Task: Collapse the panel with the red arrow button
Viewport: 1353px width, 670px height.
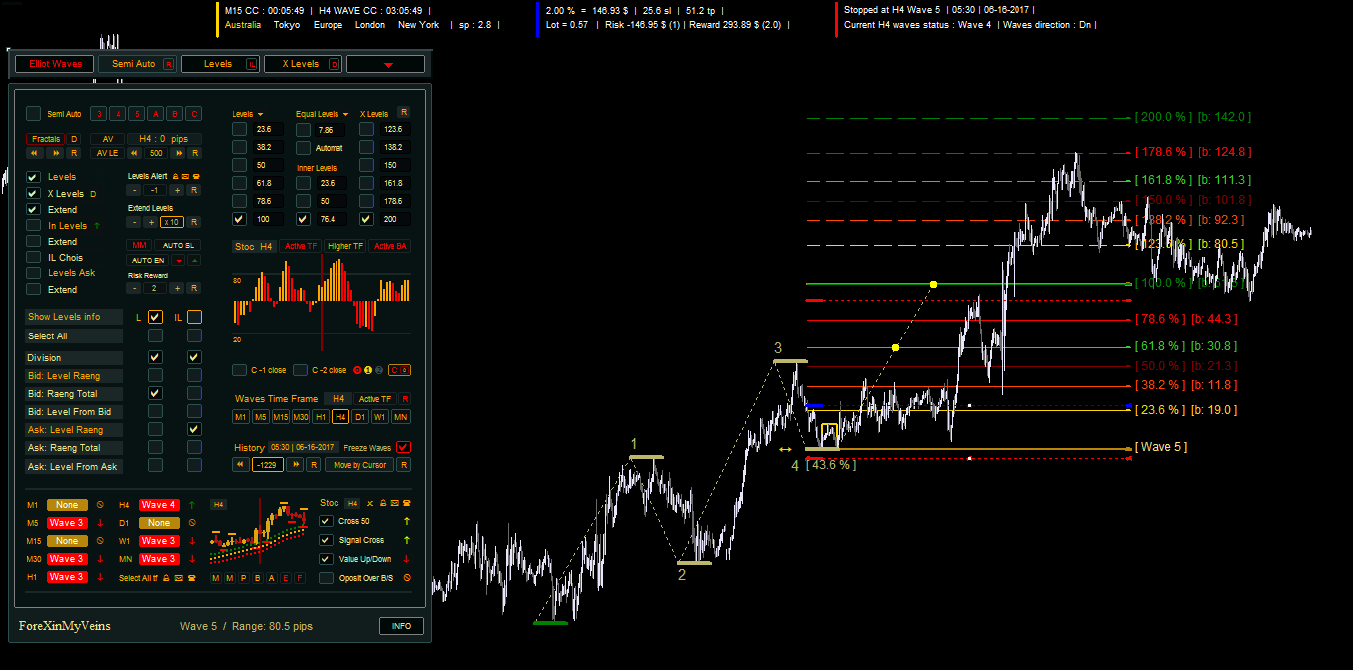Action: click(387, 64)
